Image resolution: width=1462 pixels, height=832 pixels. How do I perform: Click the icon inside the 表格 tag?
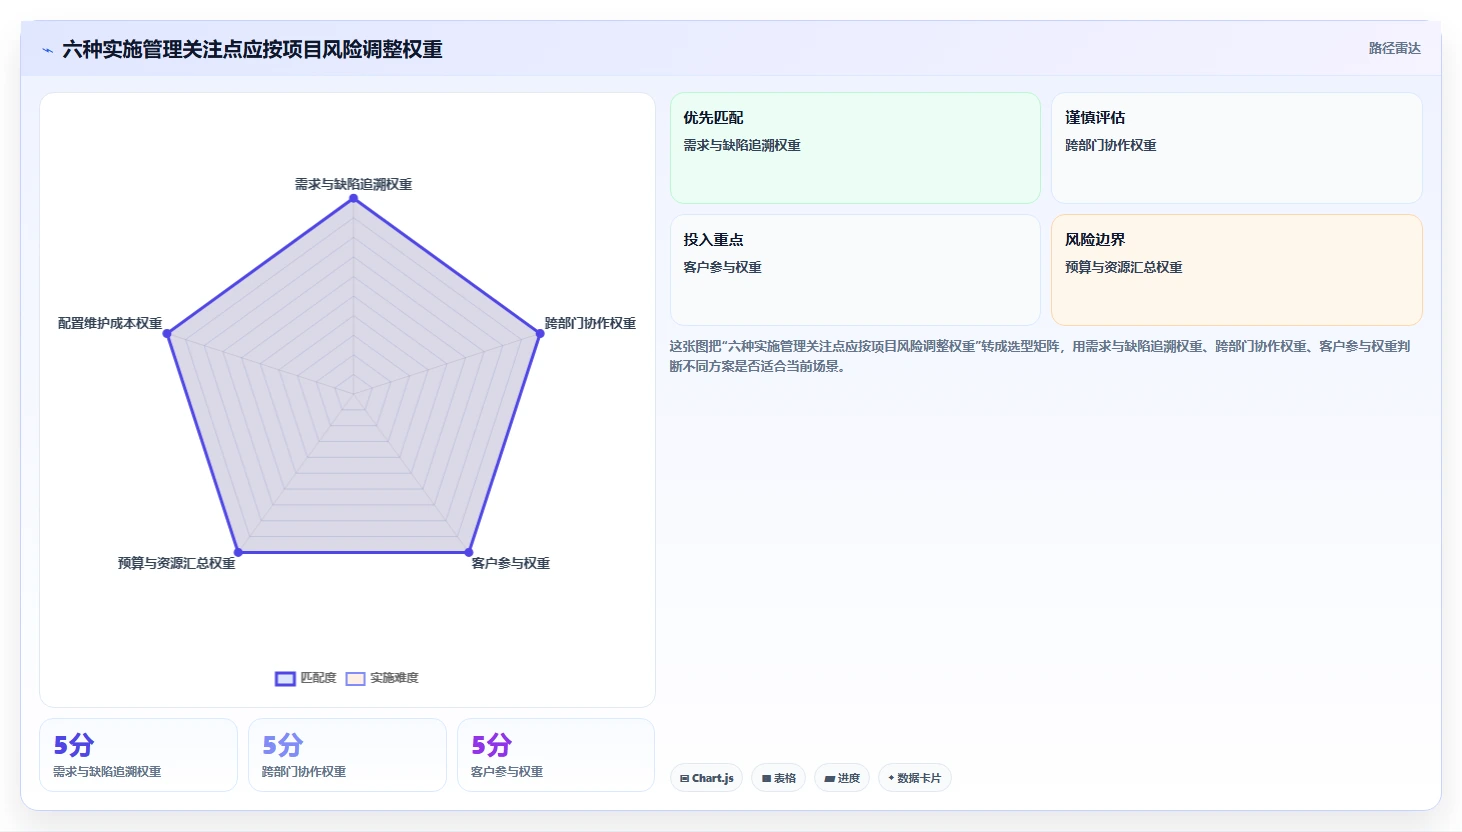pos(766,778)
